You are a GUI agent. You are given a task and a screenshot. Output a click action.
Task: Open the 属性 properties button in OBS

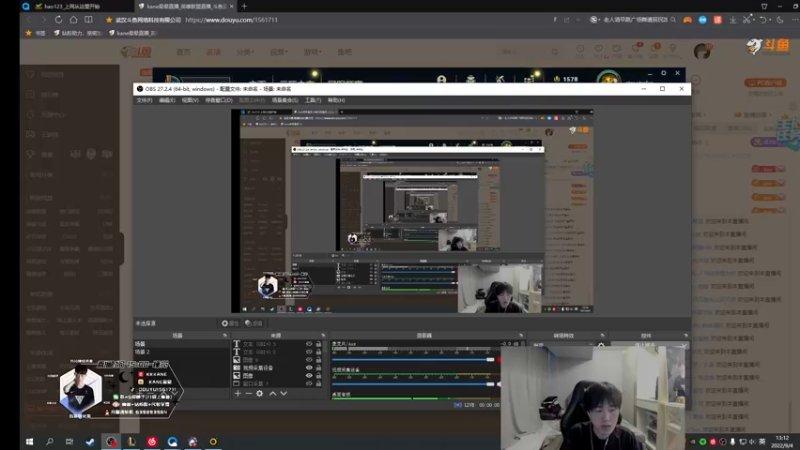coord(230,323)
